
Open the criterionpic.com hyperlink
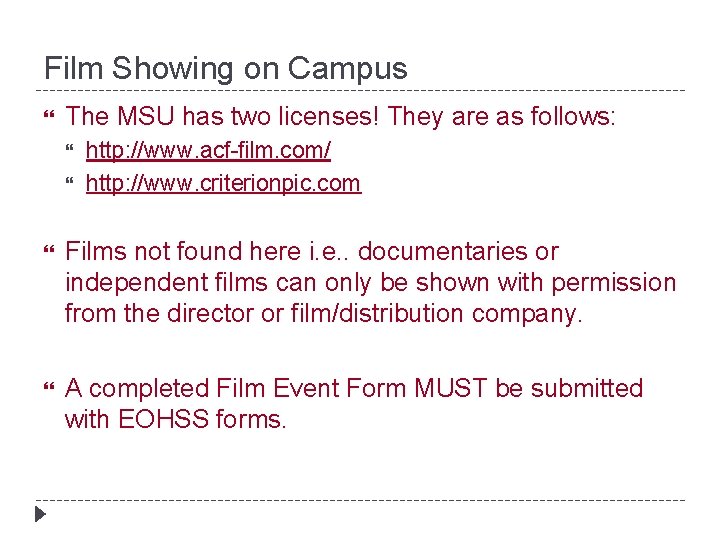pos(224,184)
